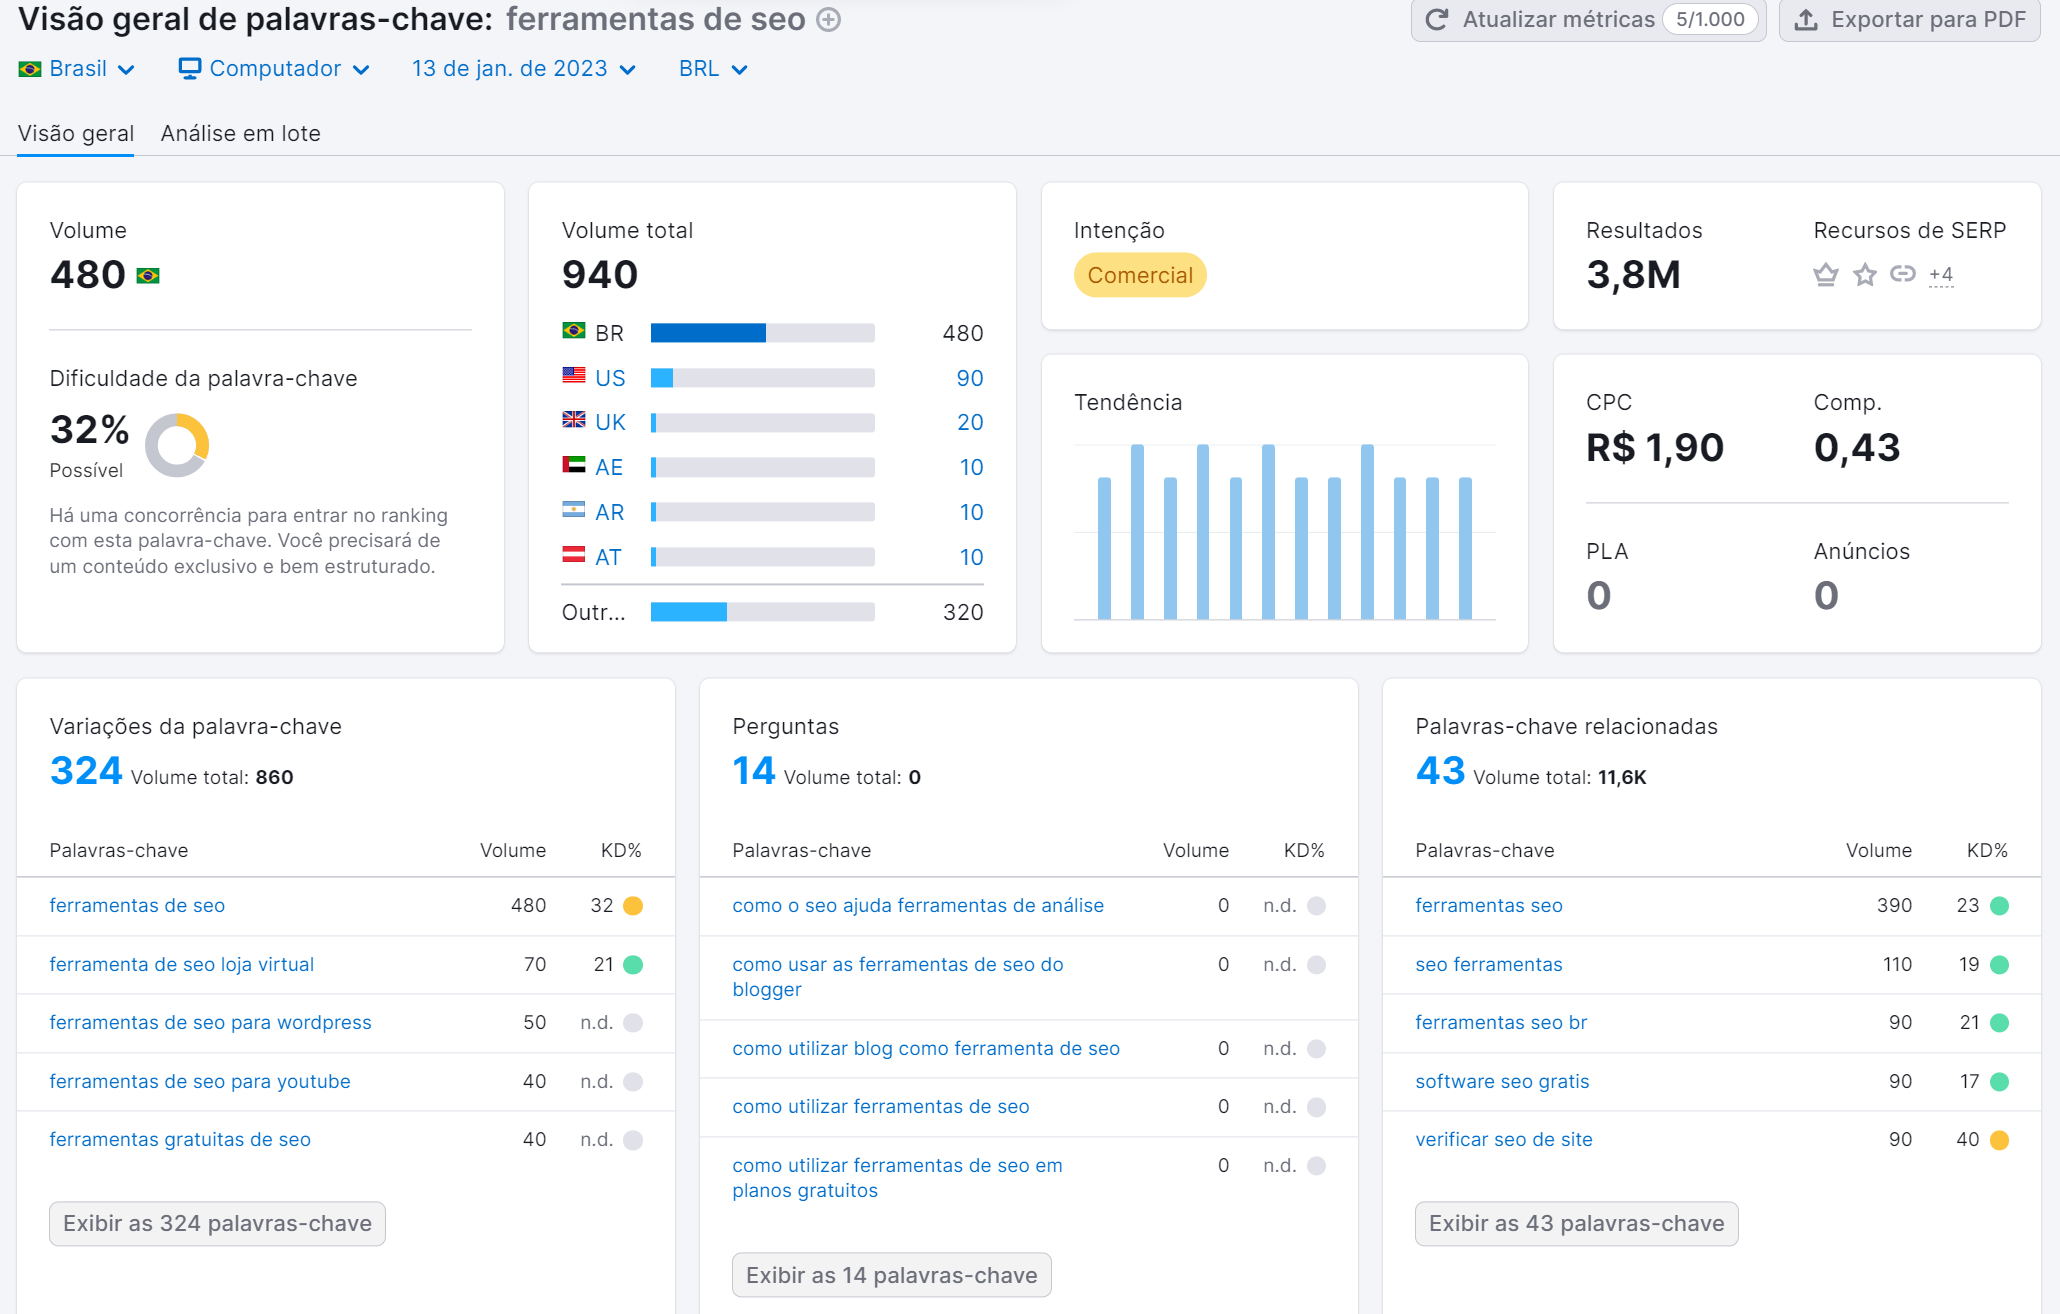
Task: Click the plus icon beside "ferramentas de seo" title
Action: pyautogui.click(x=826, y=19)
